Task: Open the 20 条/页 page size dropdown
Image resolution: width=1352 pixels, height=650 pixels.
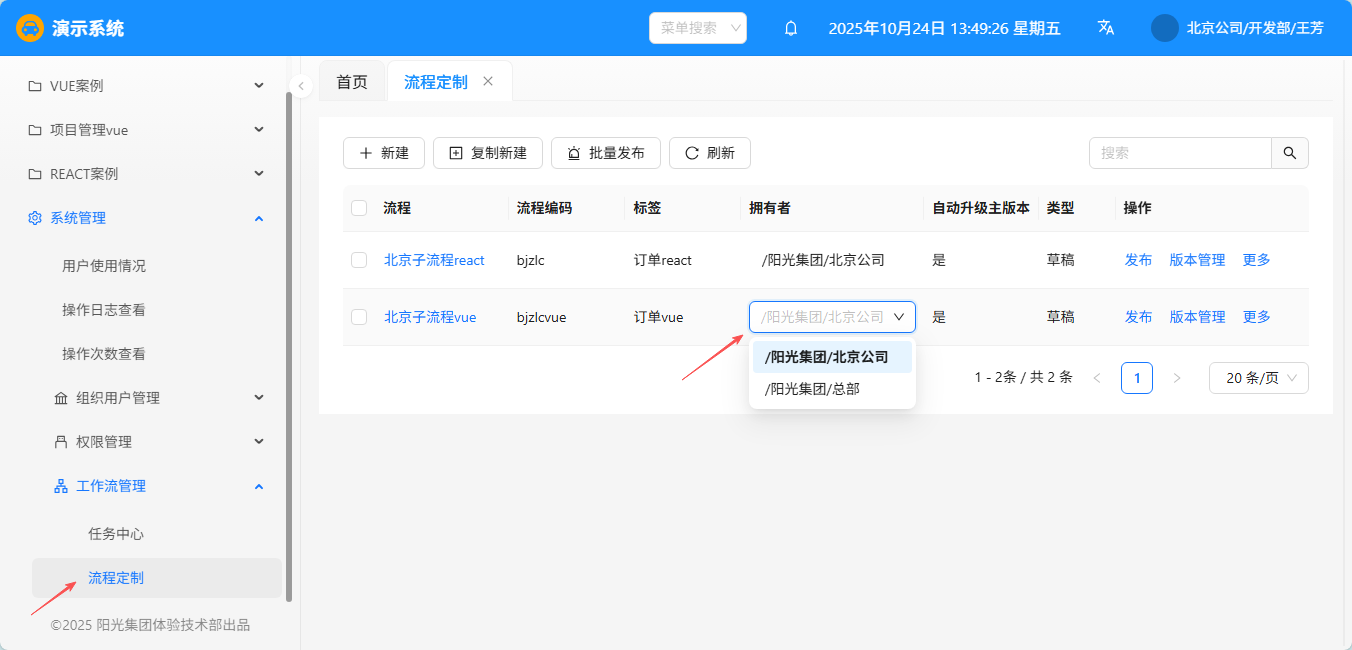Action: pos(1258,378)
